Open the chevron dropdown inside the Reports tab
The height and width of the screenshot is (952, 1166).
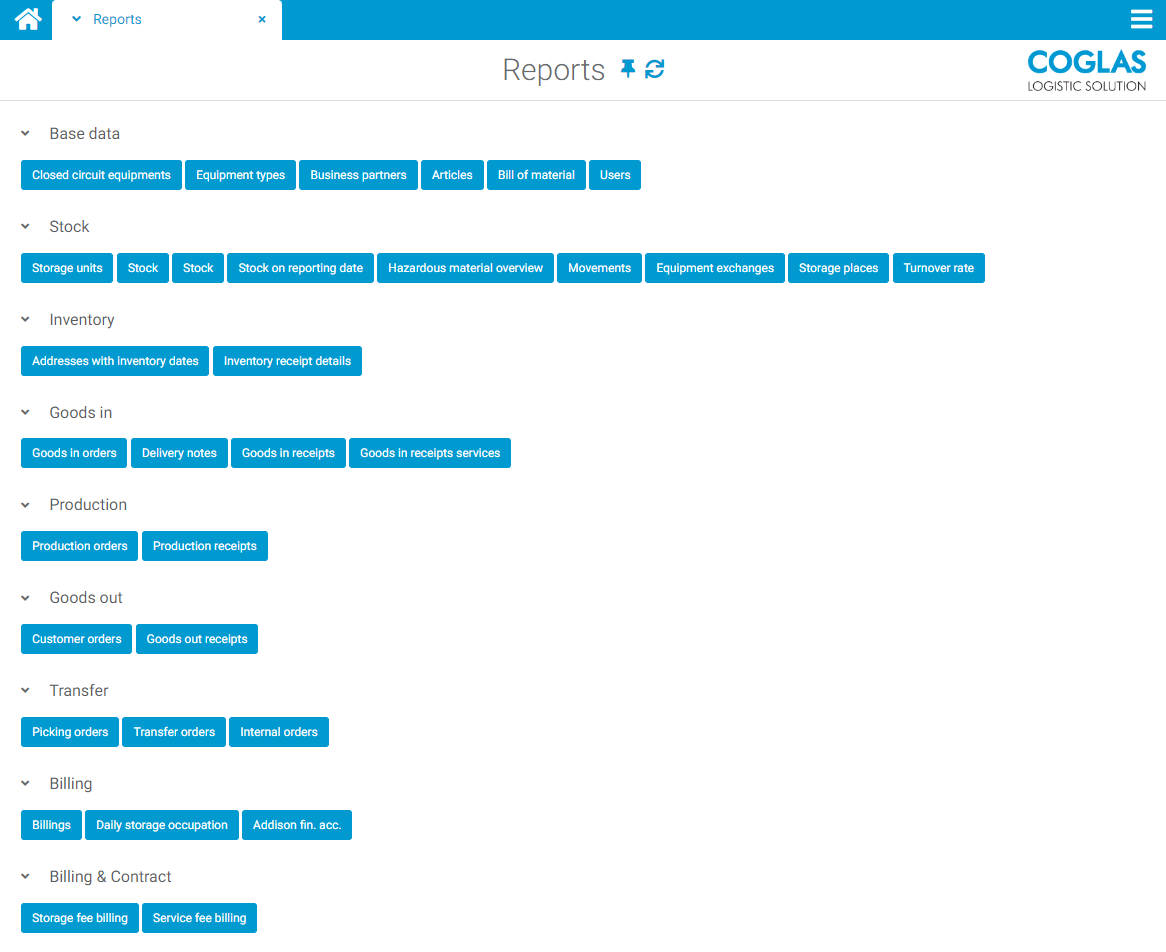point(75,19)
